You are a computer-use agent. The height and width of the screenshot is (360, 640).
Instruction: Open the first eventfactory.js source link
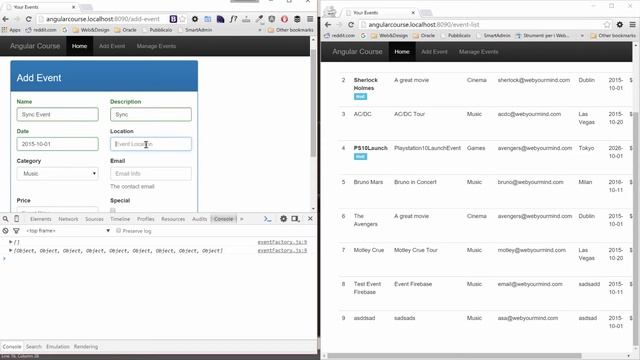[282, 242]
